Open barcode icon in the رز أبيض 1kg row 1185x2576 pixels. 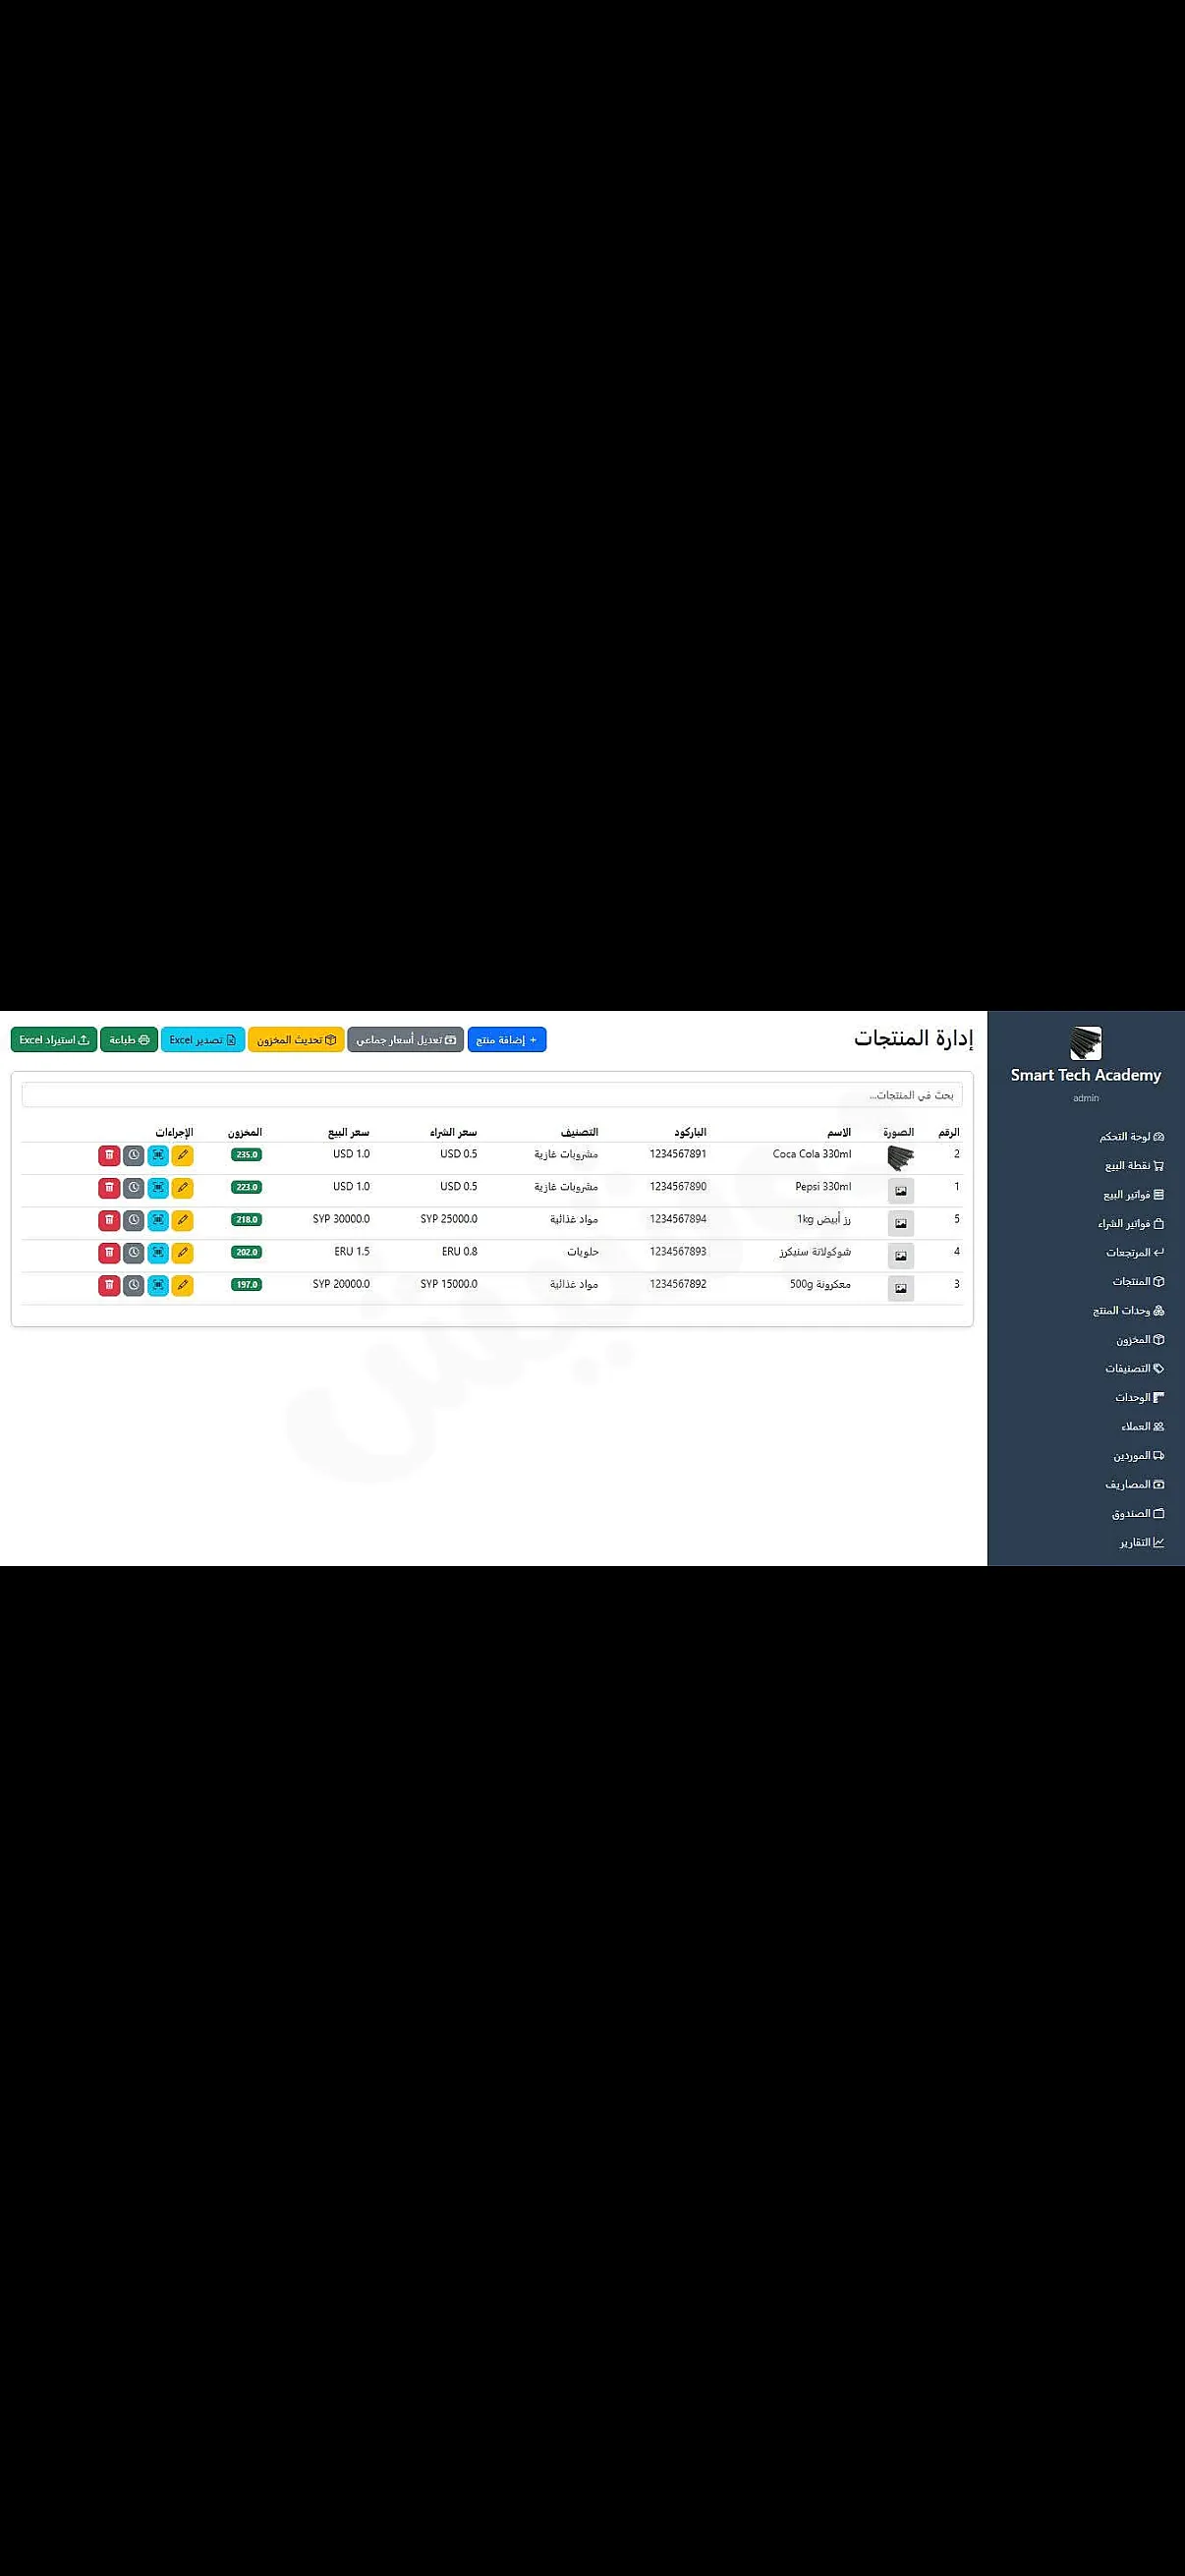158,1220
